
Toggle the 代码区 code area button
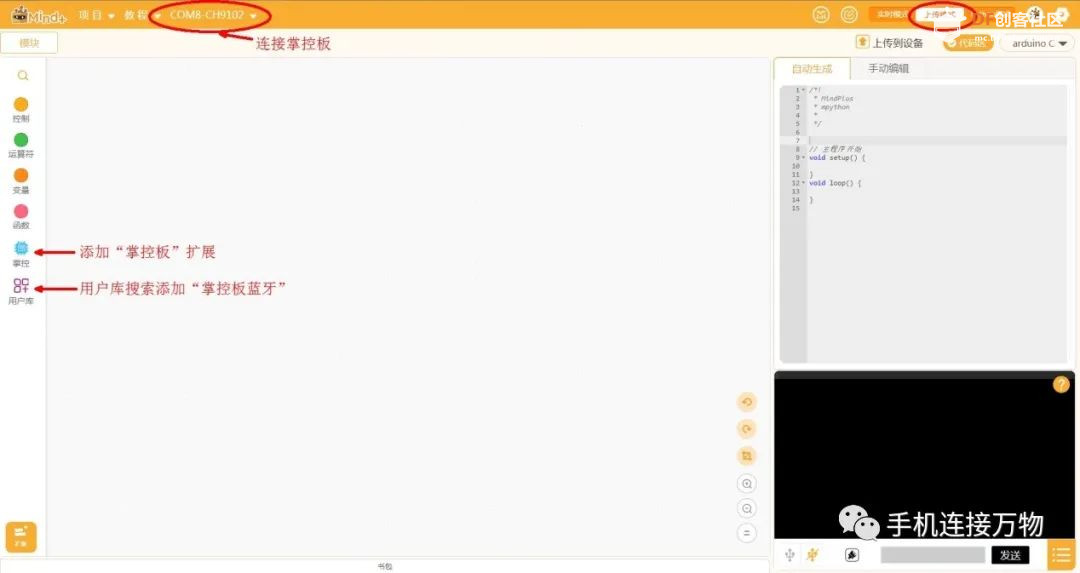(x=968, y=43)
